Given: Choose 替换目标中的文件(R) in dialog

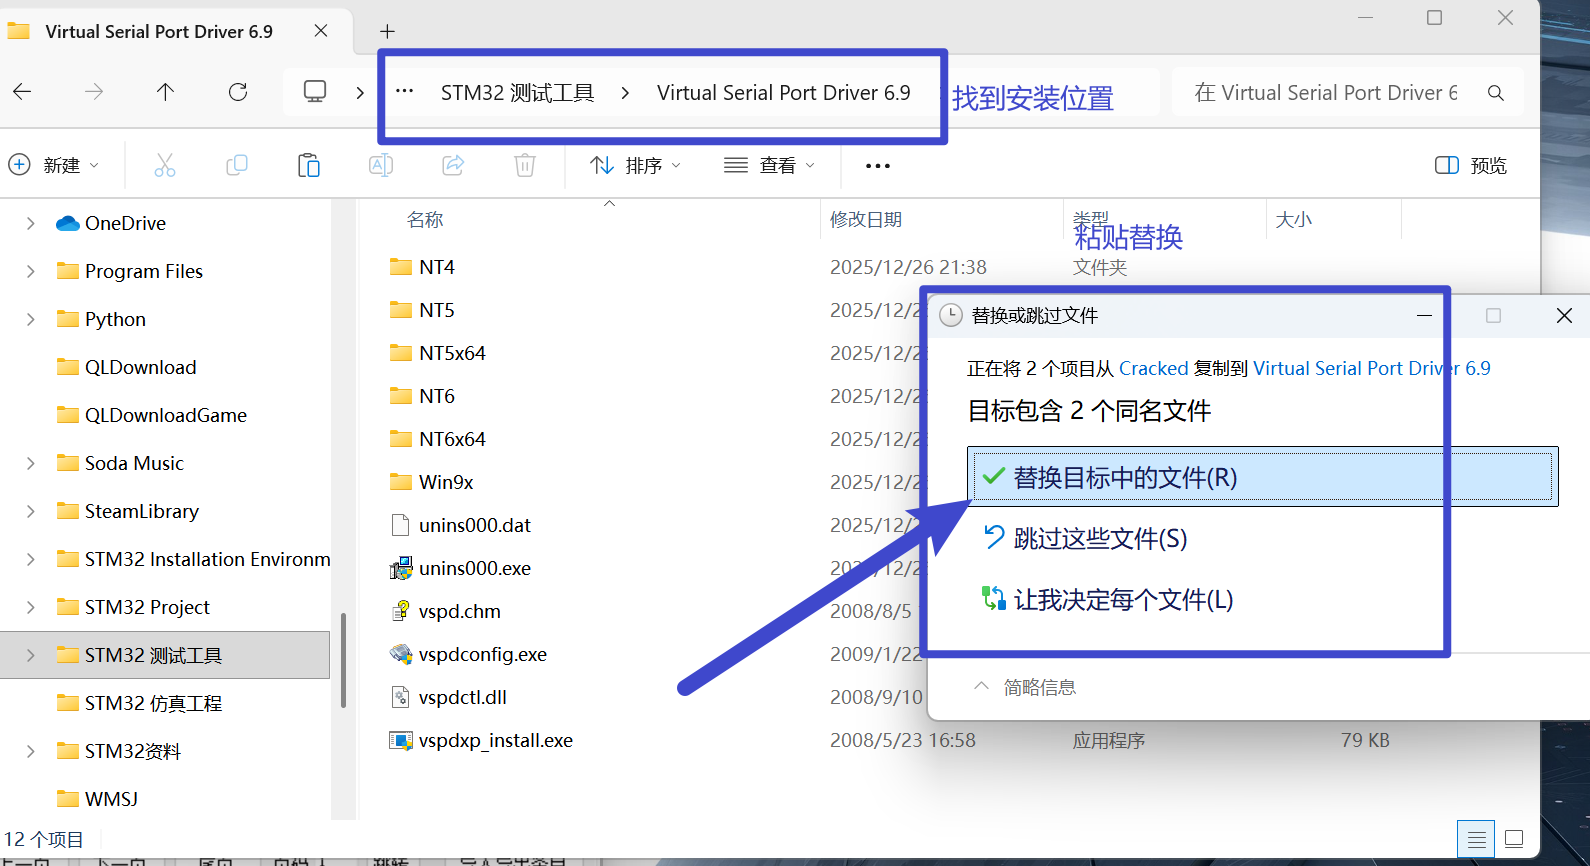Looking at the screenshot, I should point(1262,477).
